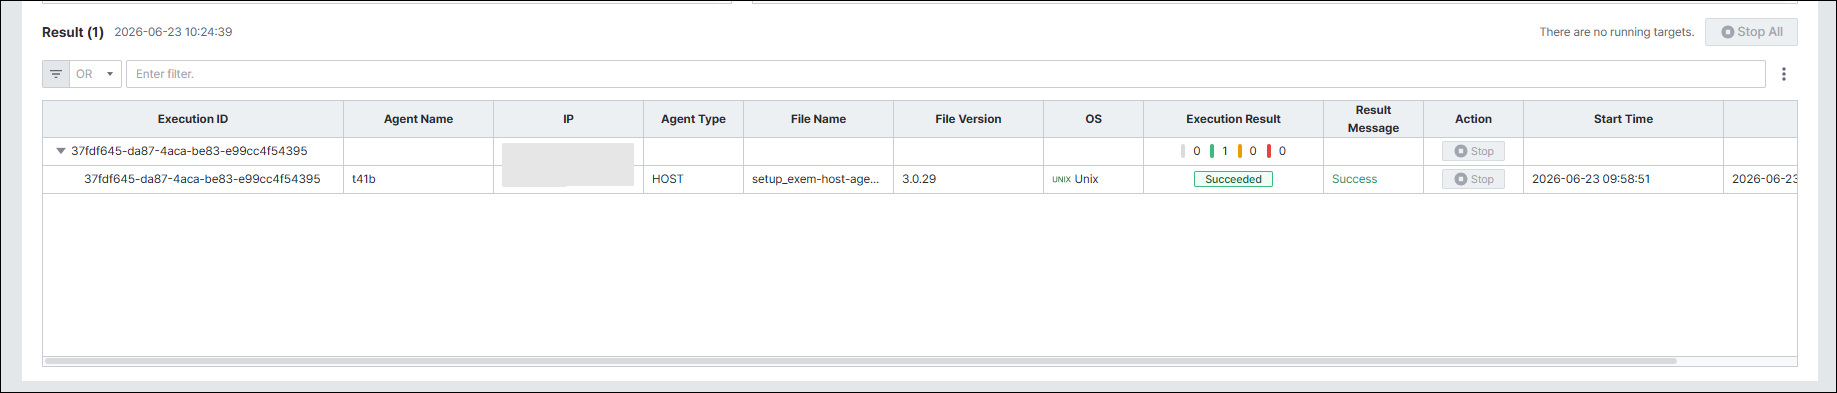Viewport: 1837px width, 393px height.
Task: Click the UNIX OS icon in t41b row
Action: point(1061,180)
